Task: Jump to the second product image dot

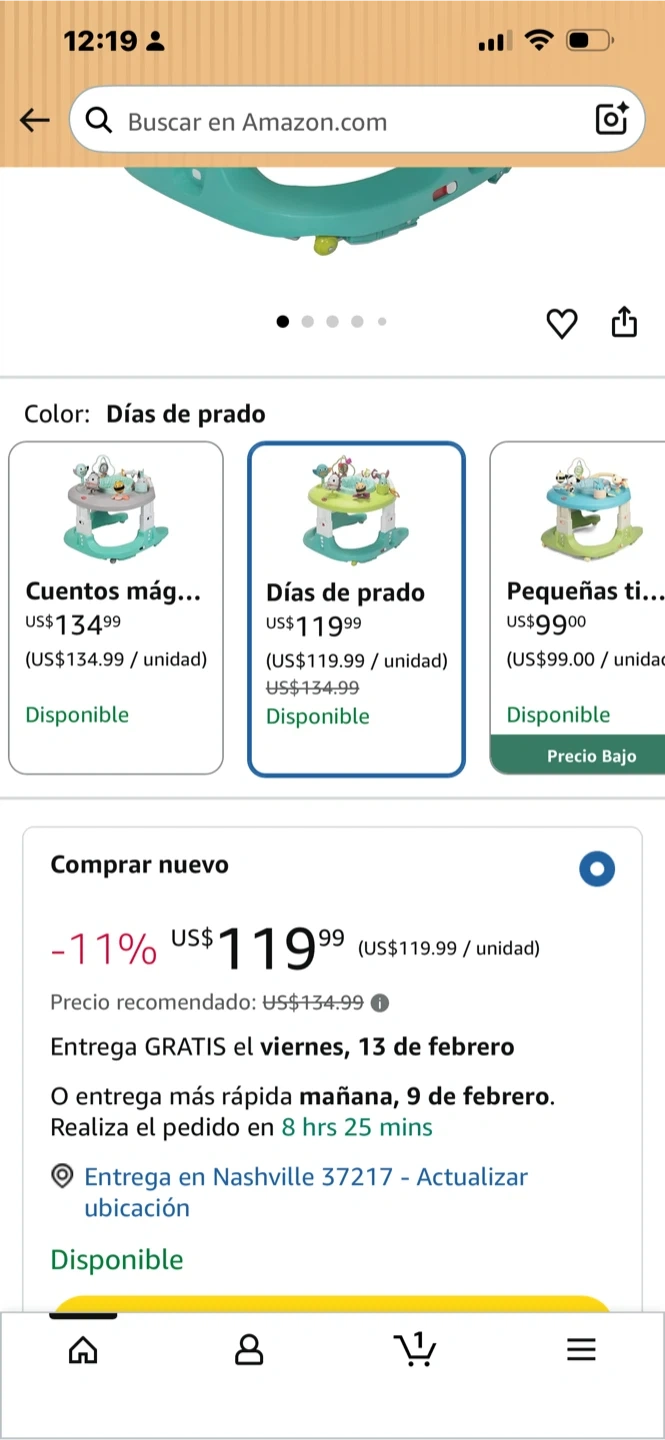Action: [x=308, y=322]
